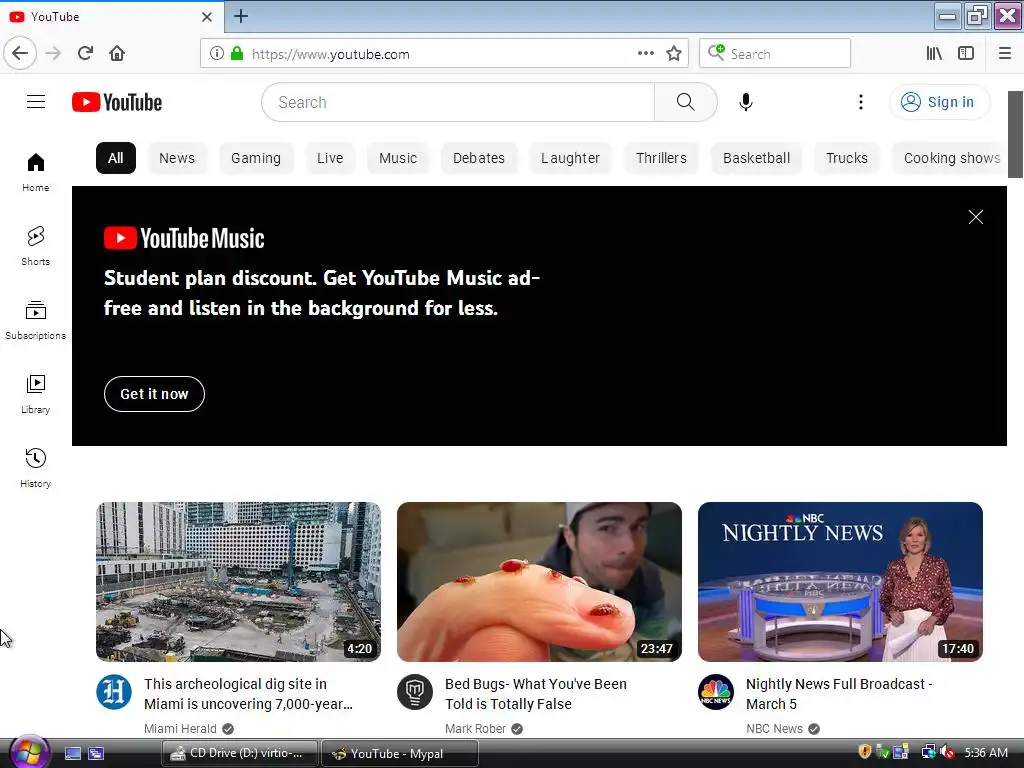Screen dimensions: 1024x768
Task: Go to browser home page
Action: [x=117, y=54]
